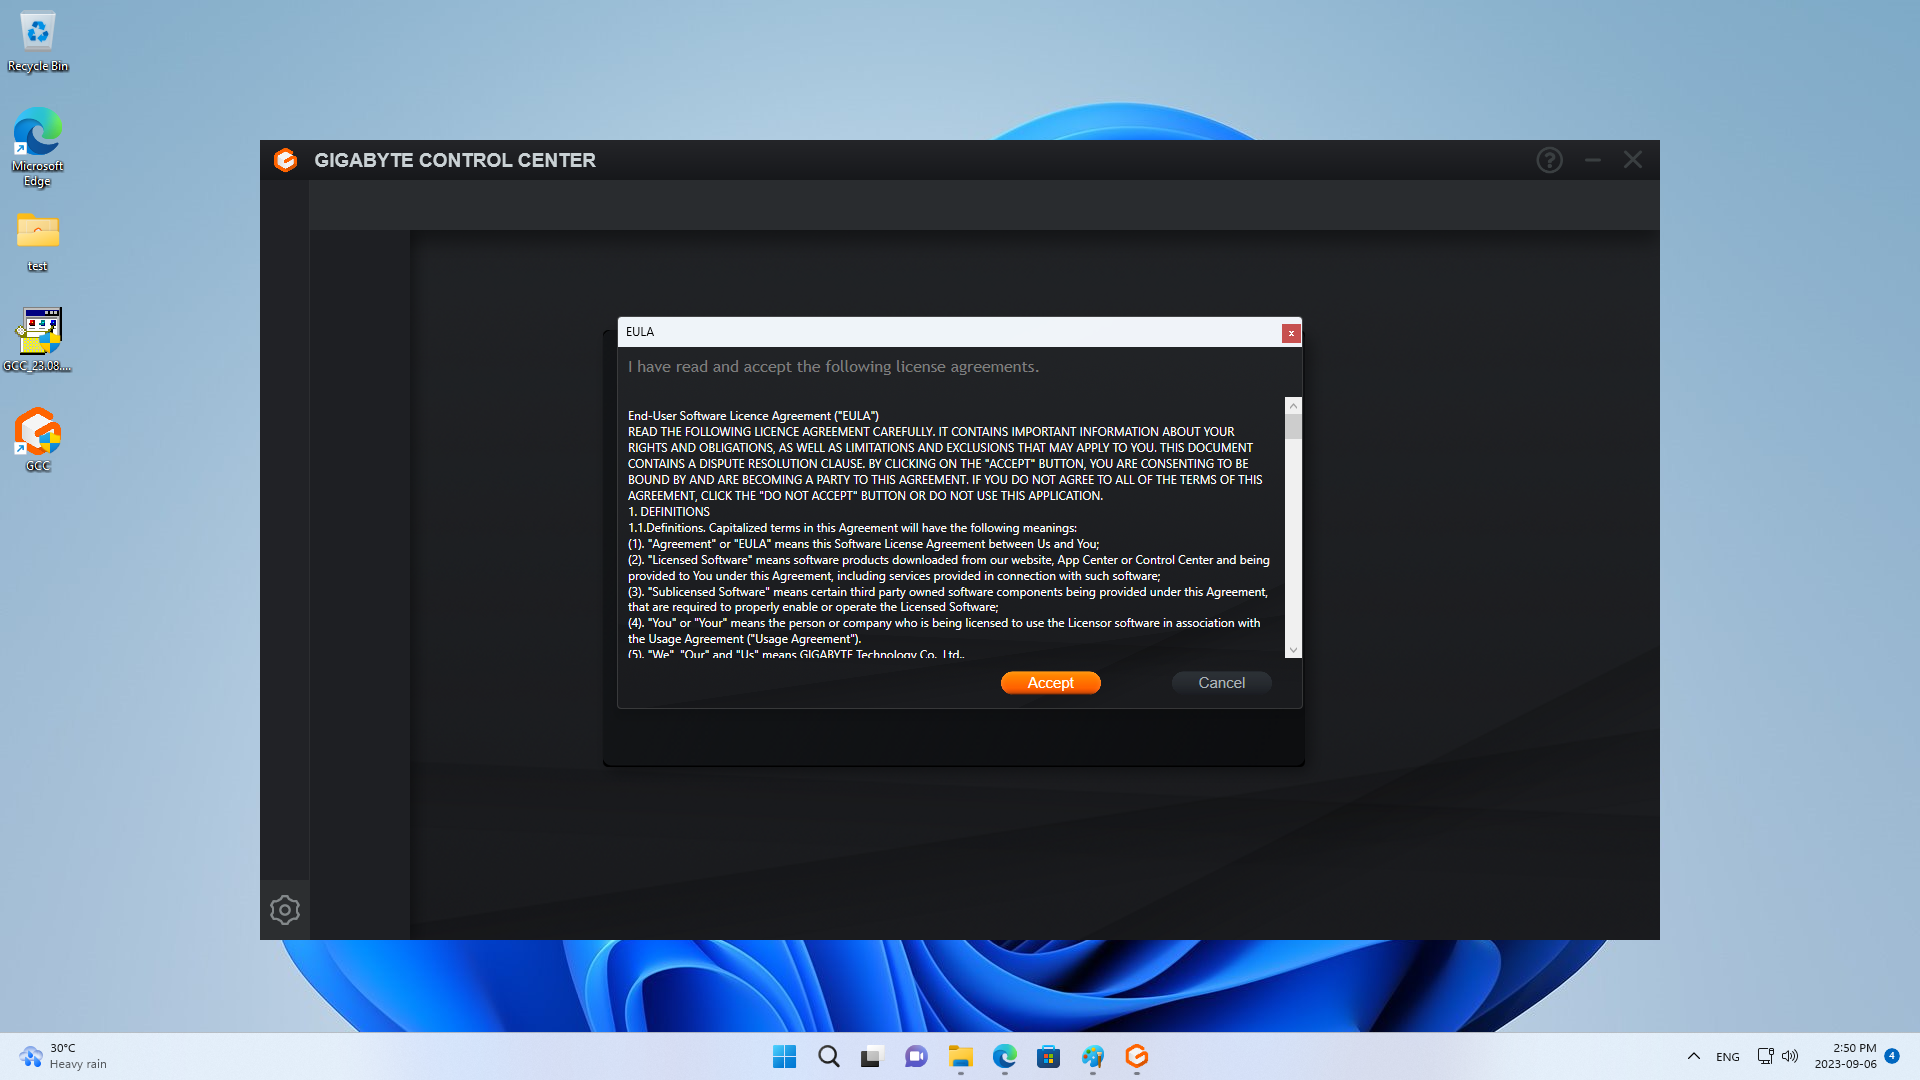This screenshot has width=1920, height=1080.
Task: Open taskbar Search
Action: (x=828, y=1057)
